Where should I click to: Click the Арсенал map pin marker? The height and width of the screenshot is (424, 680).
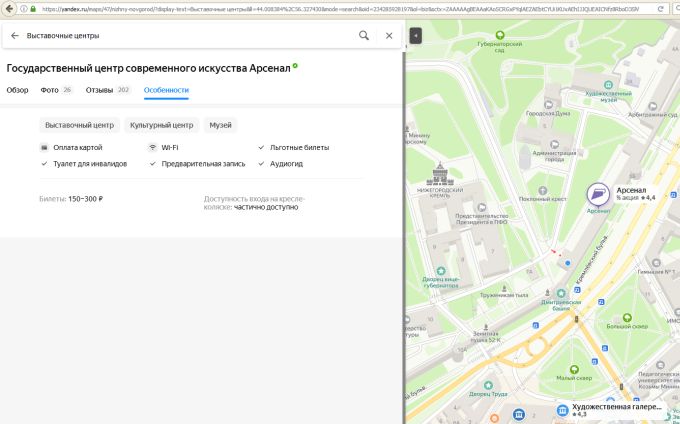point(598,194)
